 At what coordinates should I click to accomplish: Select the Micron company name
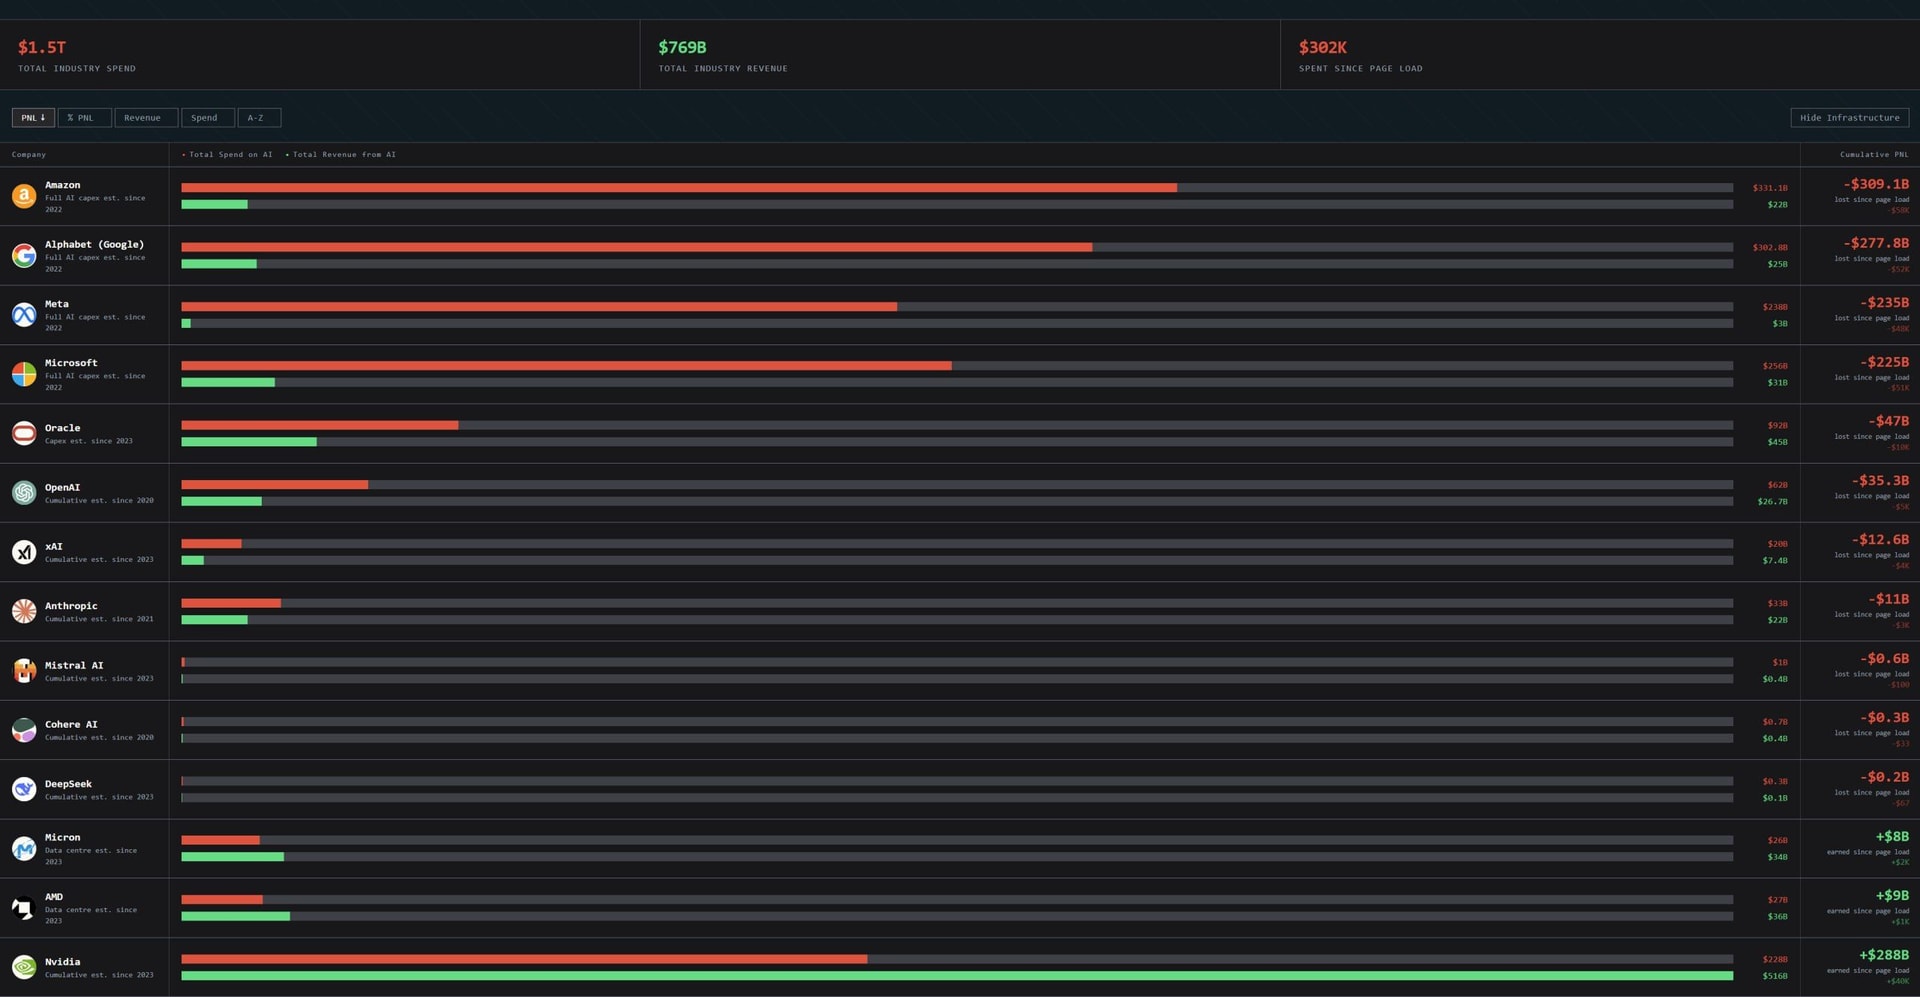[x=62, y=838]
